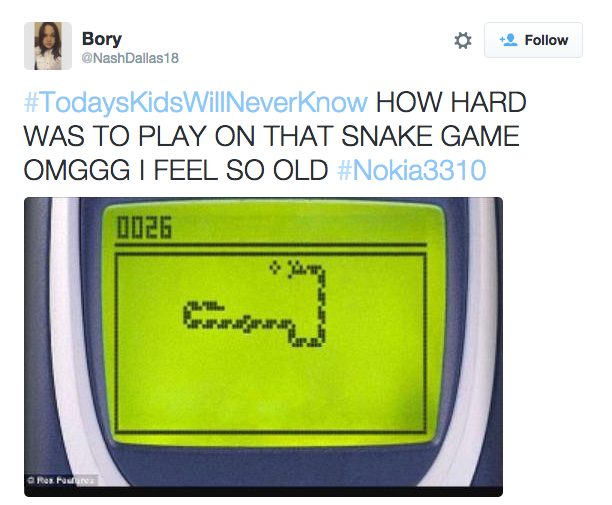This screenshot has width=612, height=505.
Task: Click the tweet text 'WAS TO PLAY ON THAT SNAKE GAME'
Action: [x=272, y=136]
